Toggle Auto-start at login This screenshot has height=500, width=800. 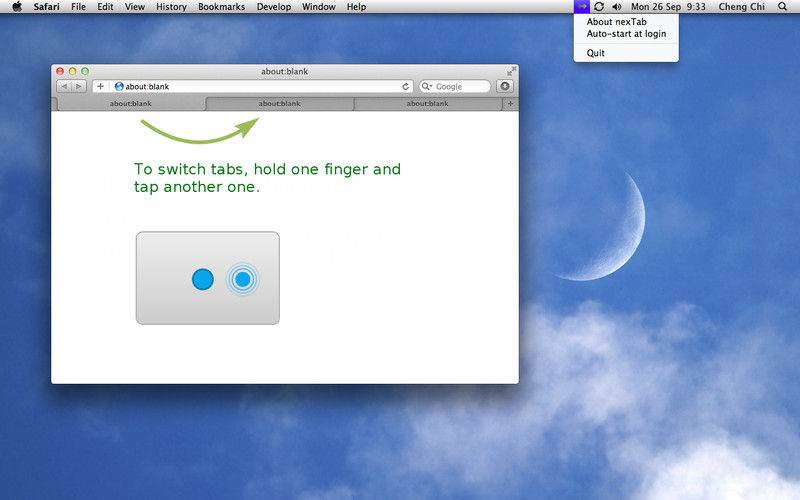[626, 34]
